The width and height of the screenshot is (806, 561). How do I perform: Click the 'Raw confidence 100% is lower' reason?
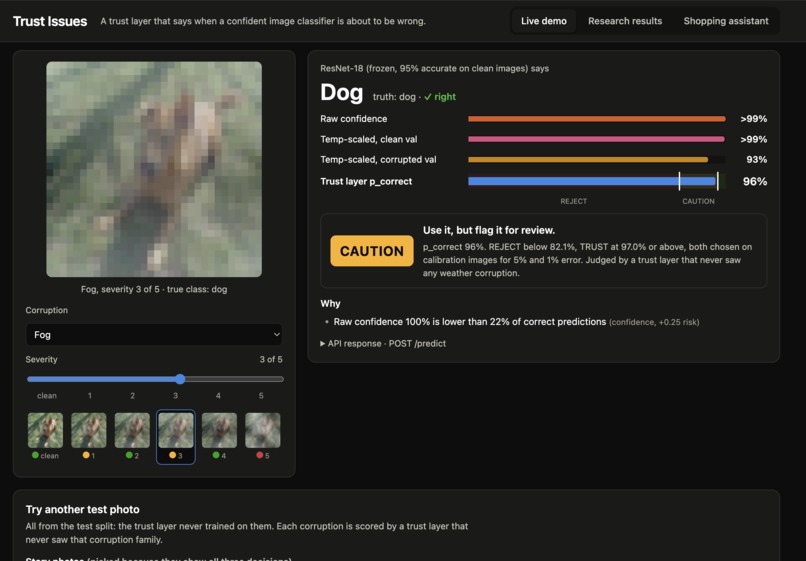[x=470, y=322]
